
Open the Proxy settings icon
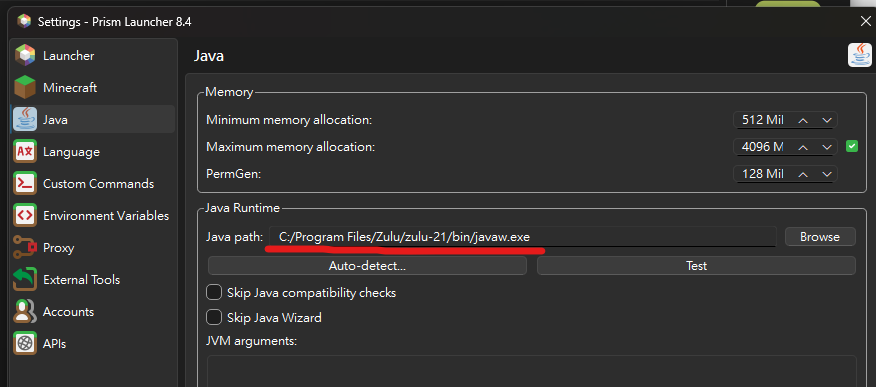coord(25,247)
